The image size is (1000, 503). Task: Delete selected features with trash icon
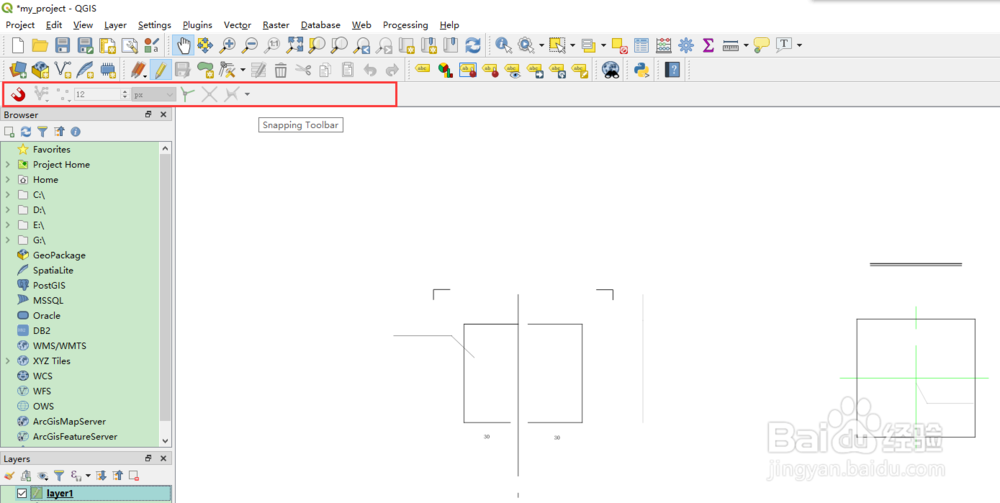coord(281,69)
